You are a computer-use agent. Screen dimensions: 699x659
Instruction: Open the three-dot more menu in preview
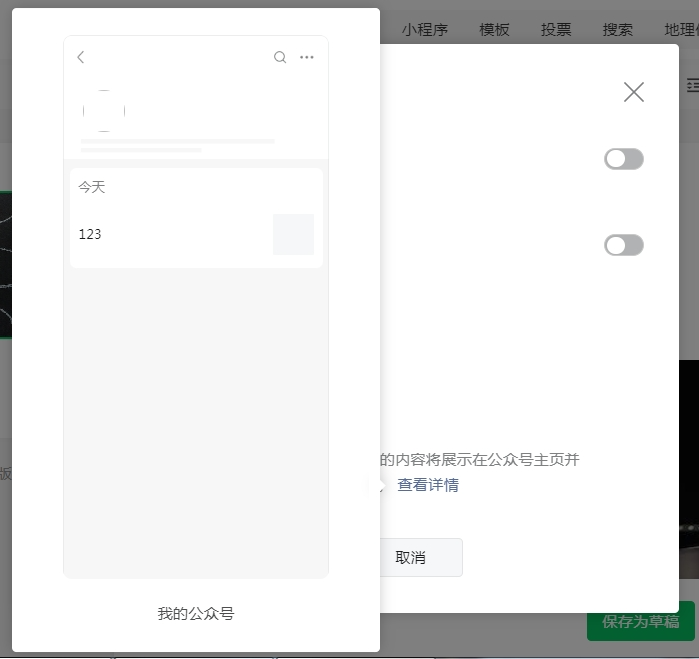(x=307, y=57)
